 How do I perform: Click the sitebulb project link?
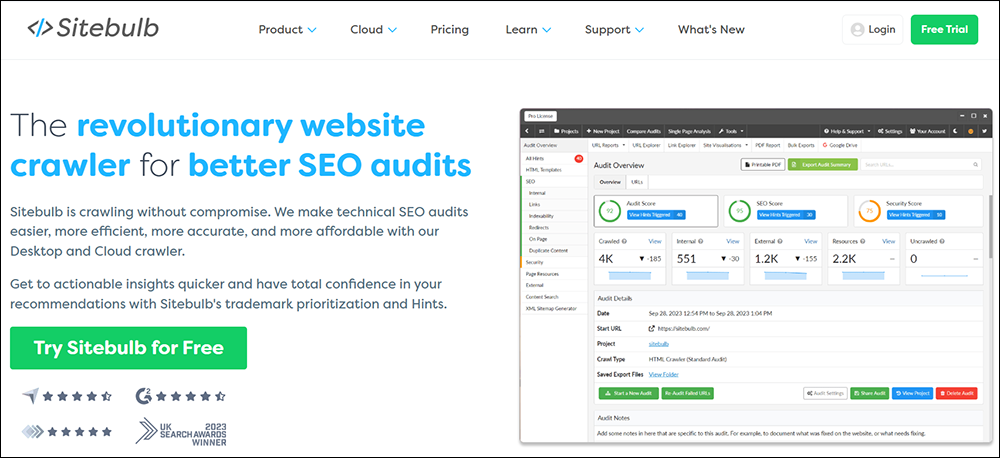pyautogui.click(x=659, y=344)
